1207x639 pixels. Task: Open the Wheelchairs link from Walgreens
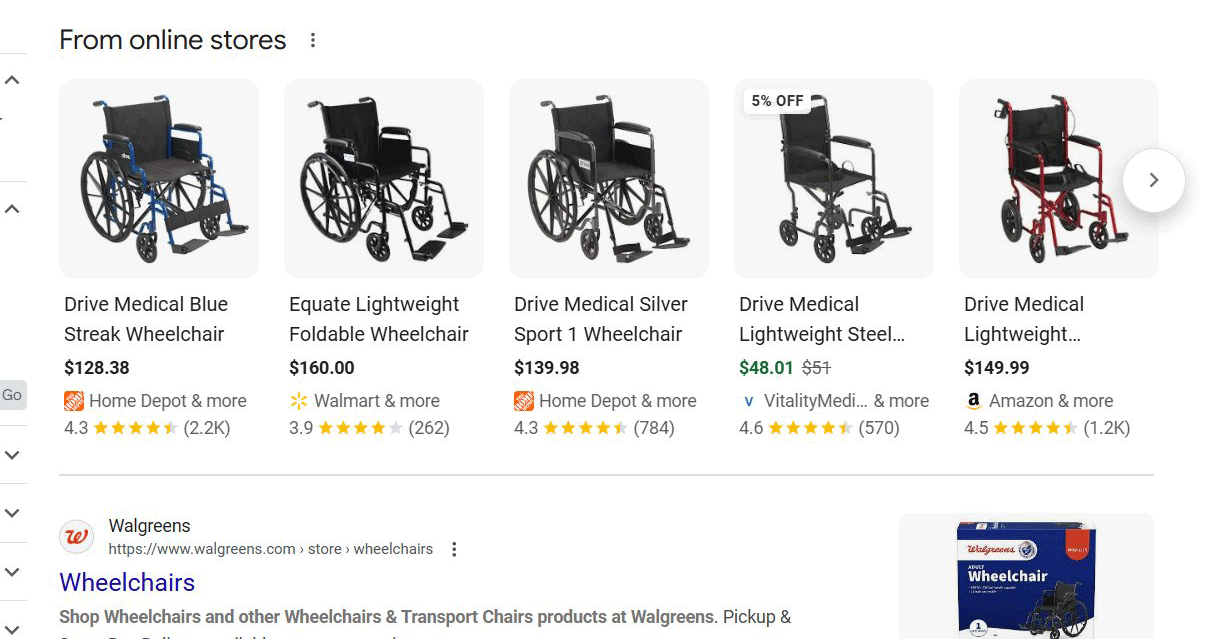126,582
